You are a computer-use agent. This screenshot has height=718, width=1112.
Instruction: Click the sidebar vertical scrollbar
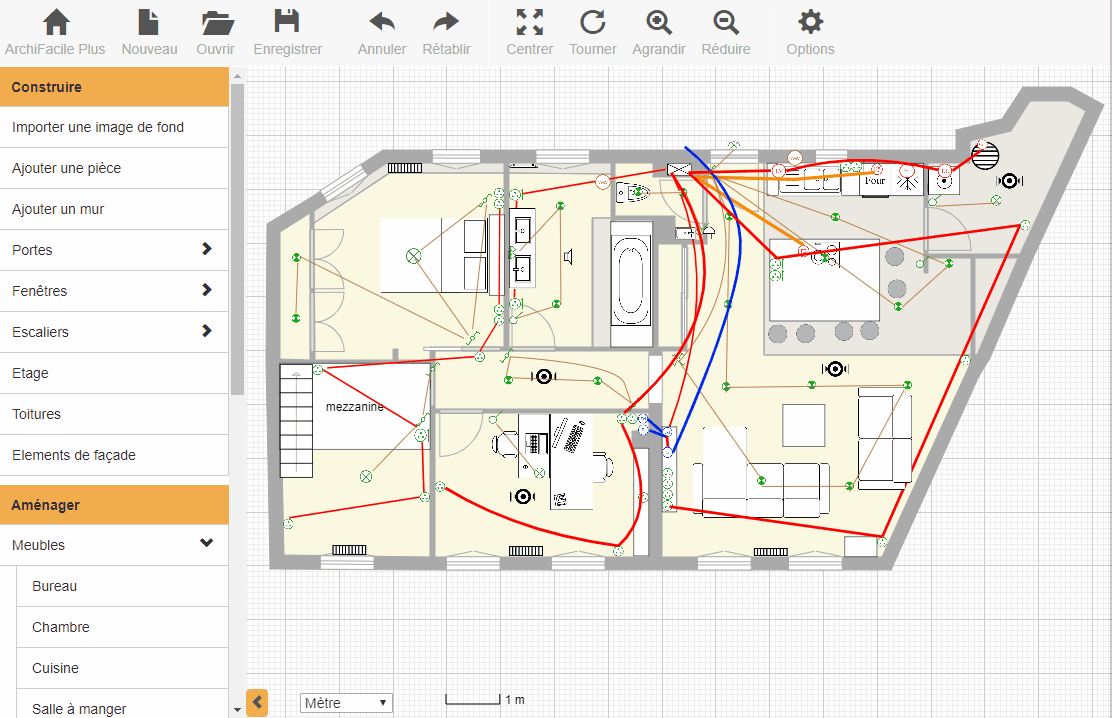pos(237,240)
